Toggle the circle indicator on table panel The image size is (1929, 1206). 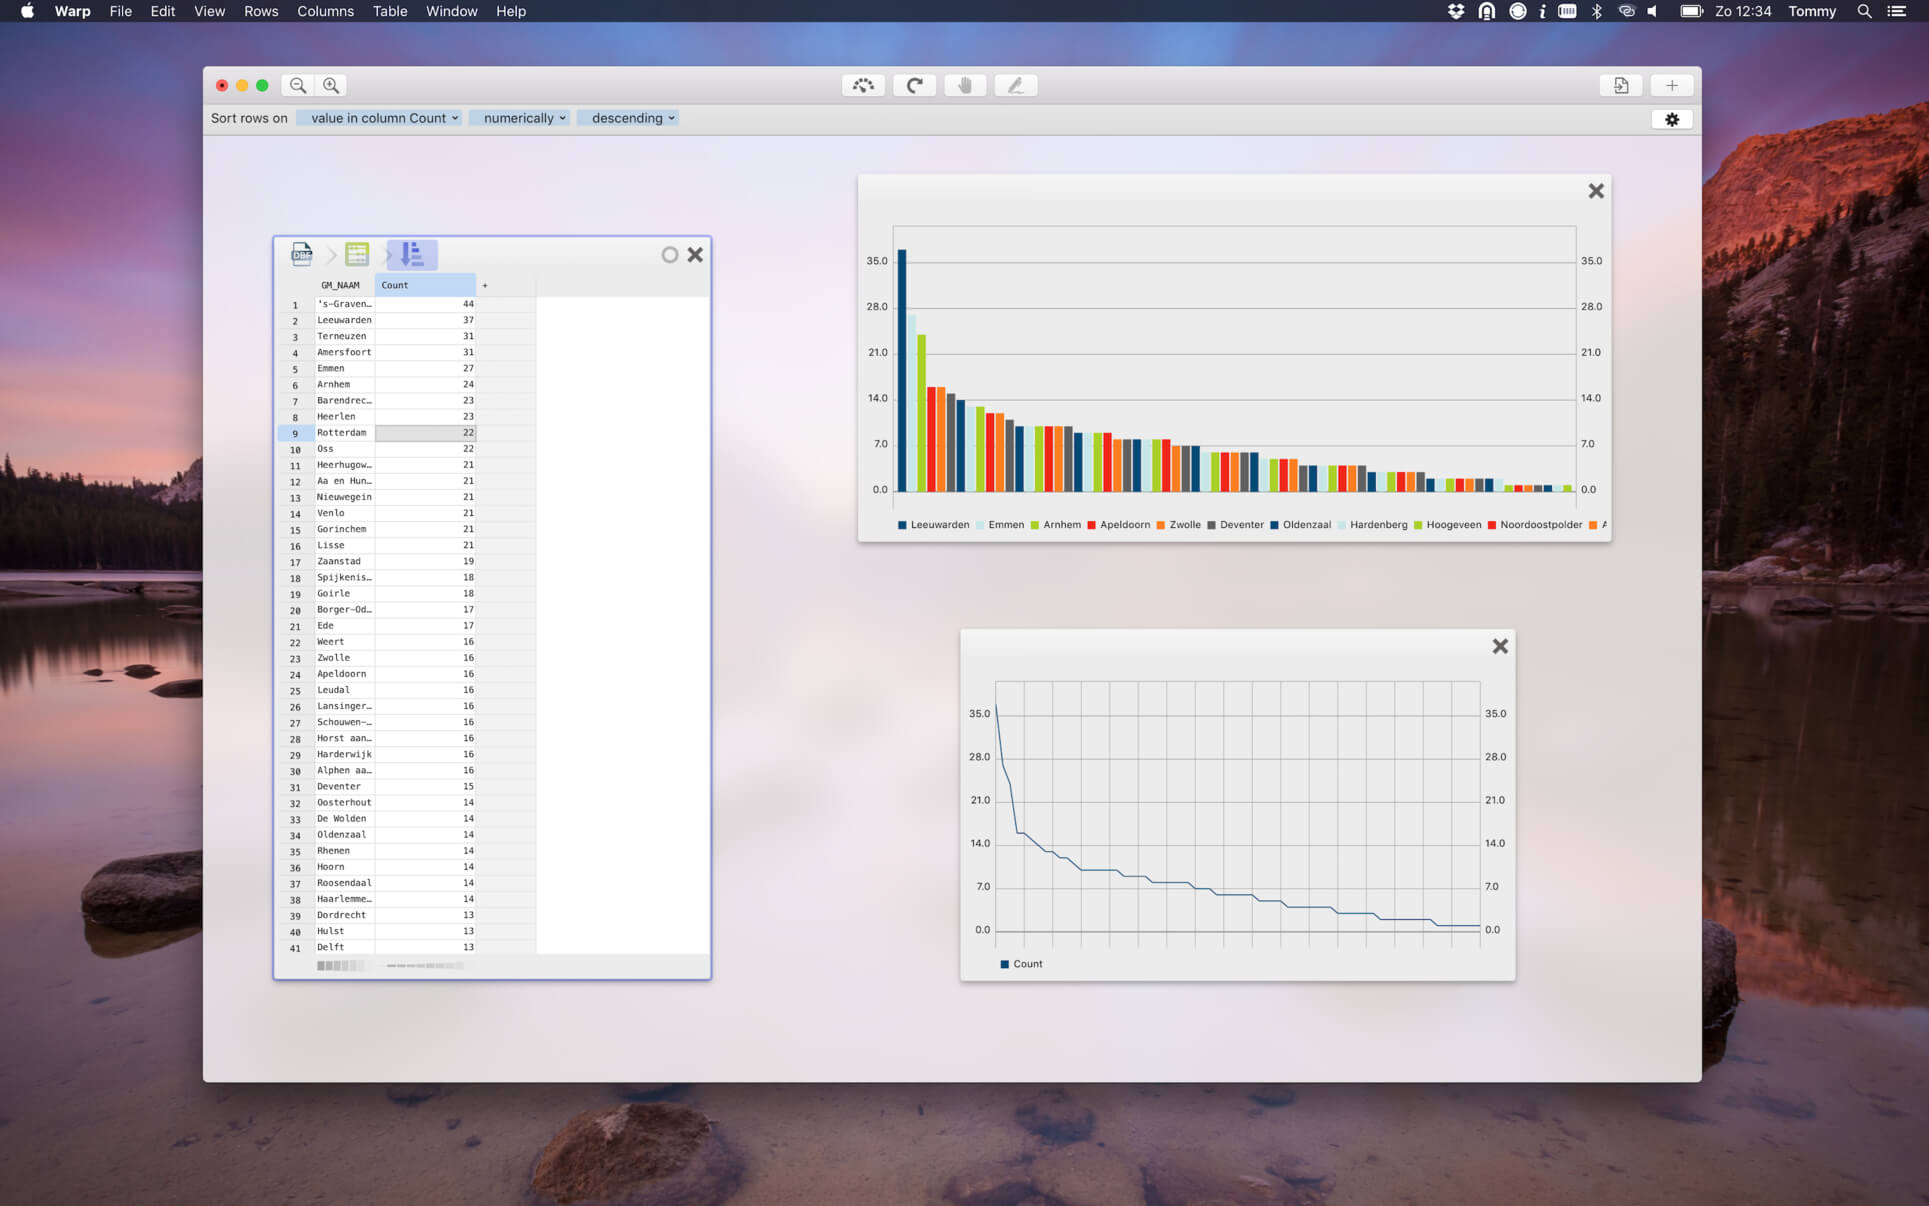pos(669,255)
